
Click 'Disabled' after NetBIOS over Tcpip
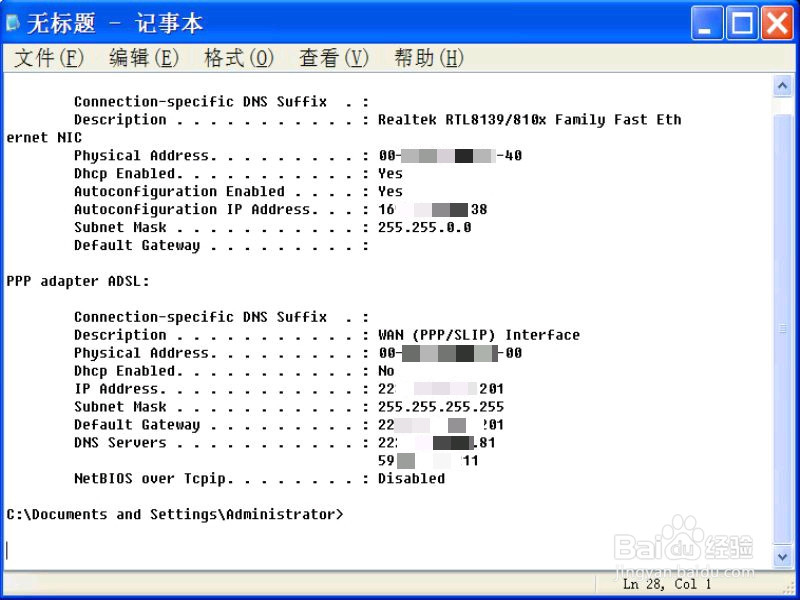click(x=411, y=479)
